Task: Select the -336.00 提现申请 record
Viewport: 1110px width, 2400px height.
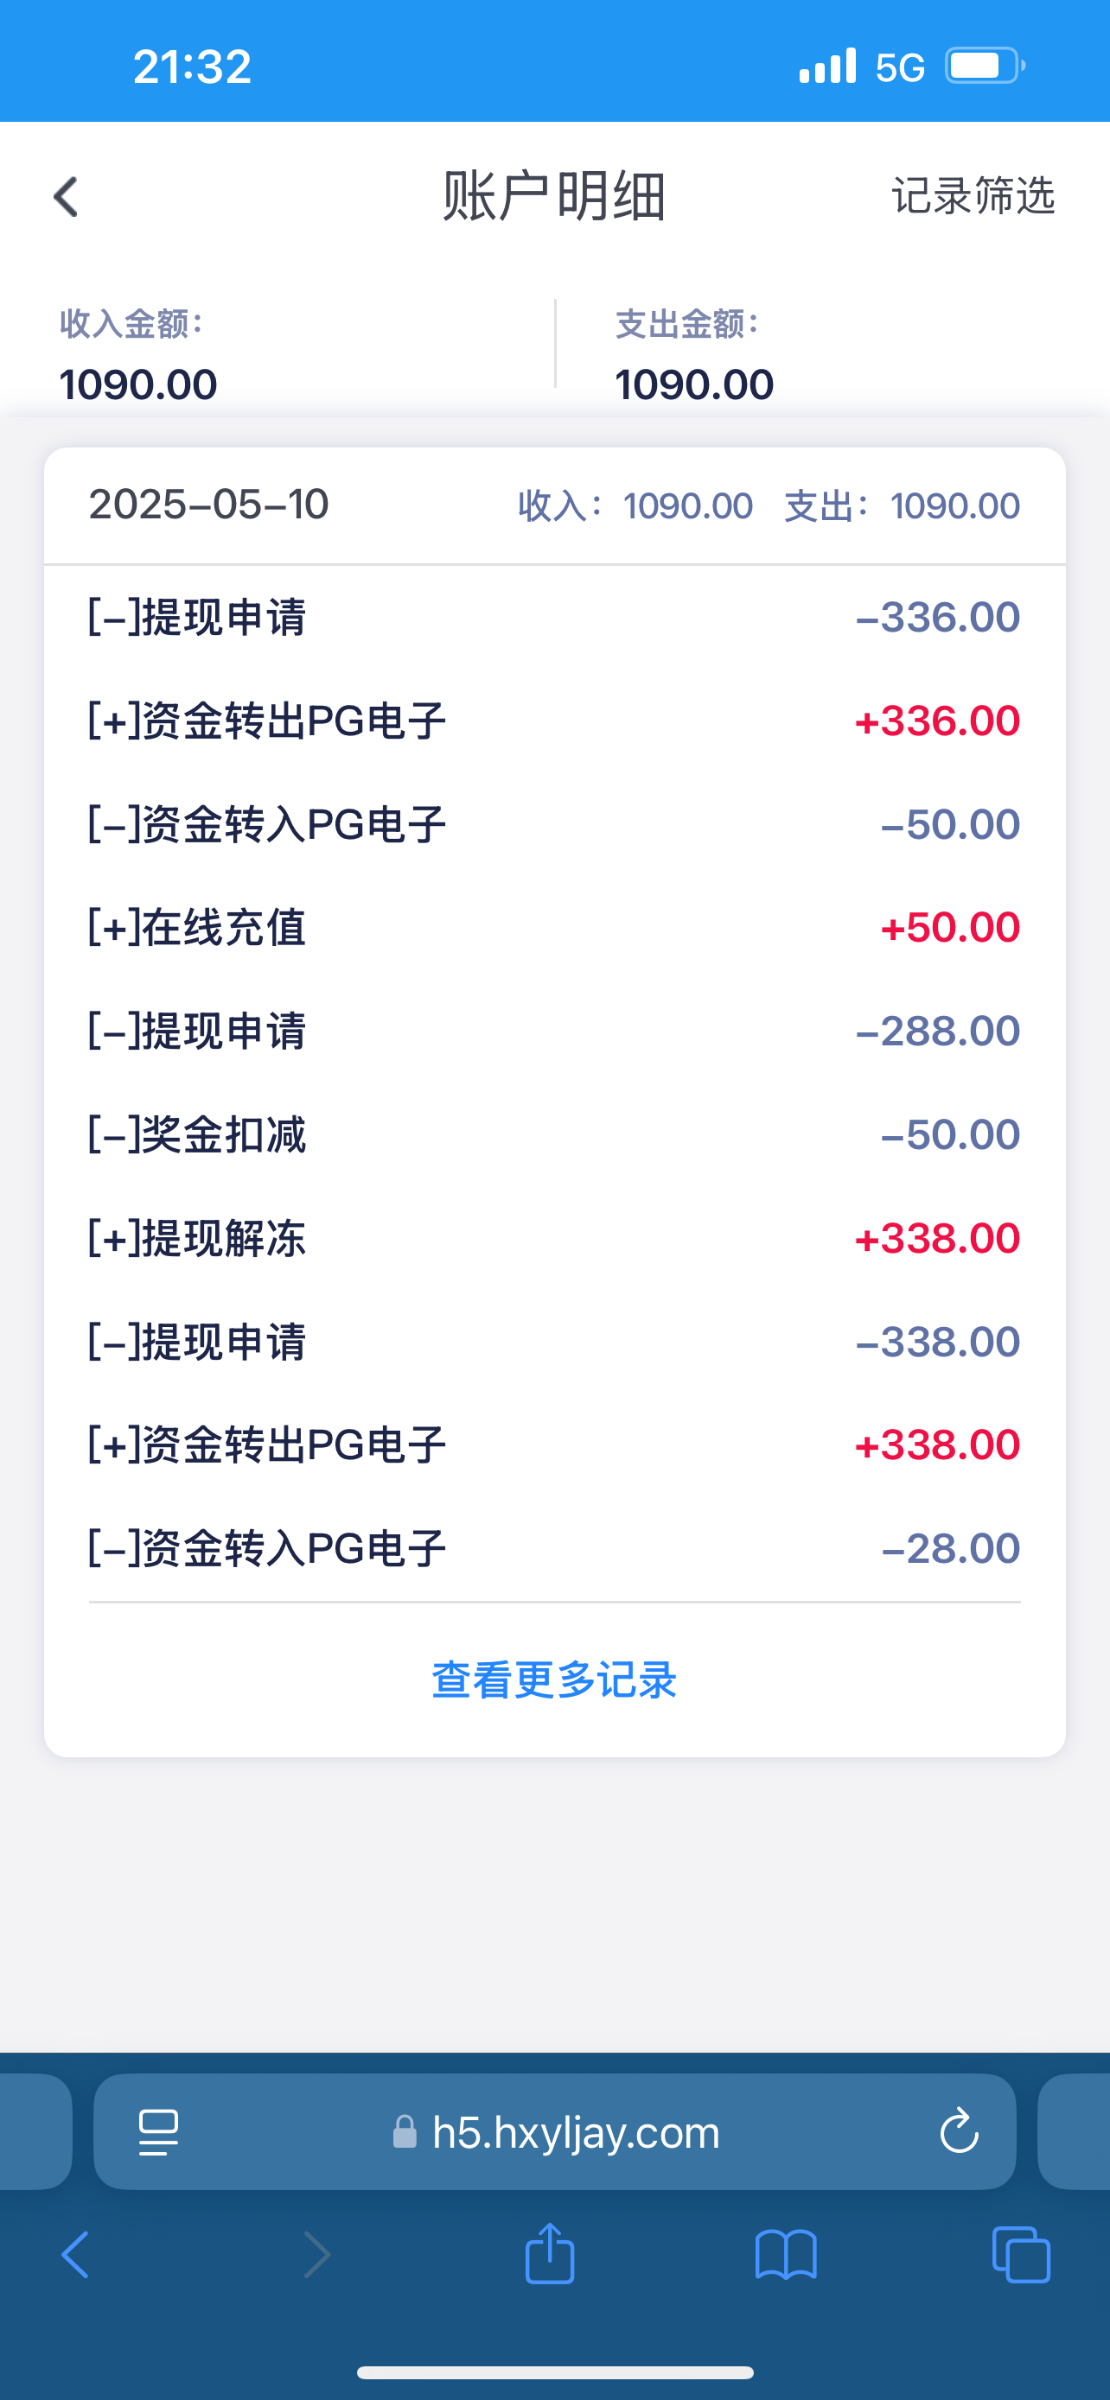Action: [x=554, y=617]
